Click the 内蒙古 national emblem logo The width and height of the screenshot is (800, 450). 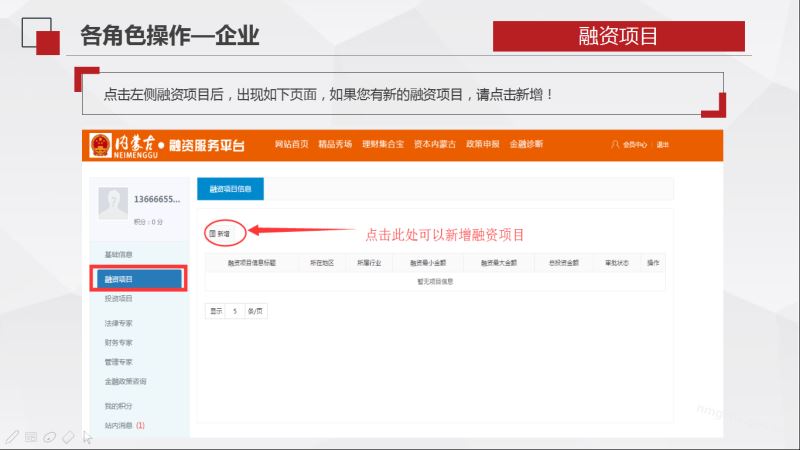(x=100, y=145)
